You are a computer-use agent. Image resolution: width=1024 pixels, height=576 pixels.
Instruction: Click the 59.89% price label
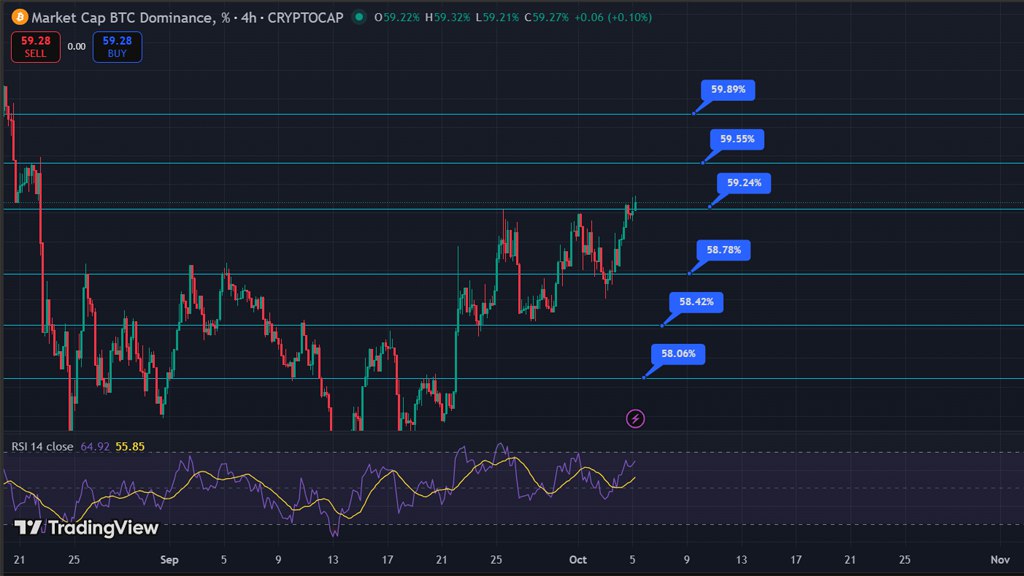pyautogui.click(x=728, y=89)
